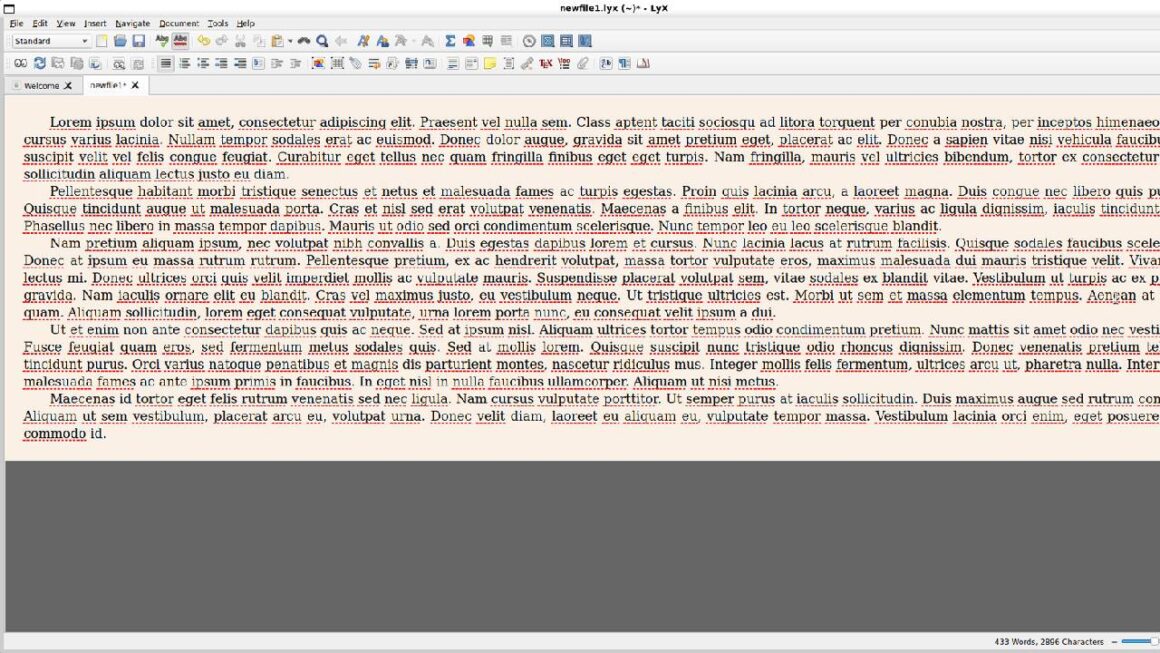Open a document with the folder icon
Viewport: 1160px width, 653px height.
click(x=120, y=41)
